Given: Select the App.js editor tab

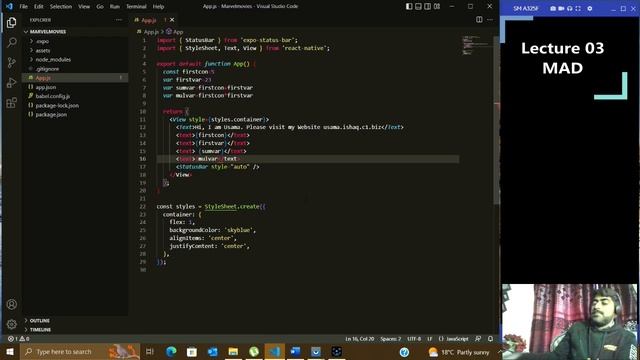Looking at the screenshot, I should (149, 20).
